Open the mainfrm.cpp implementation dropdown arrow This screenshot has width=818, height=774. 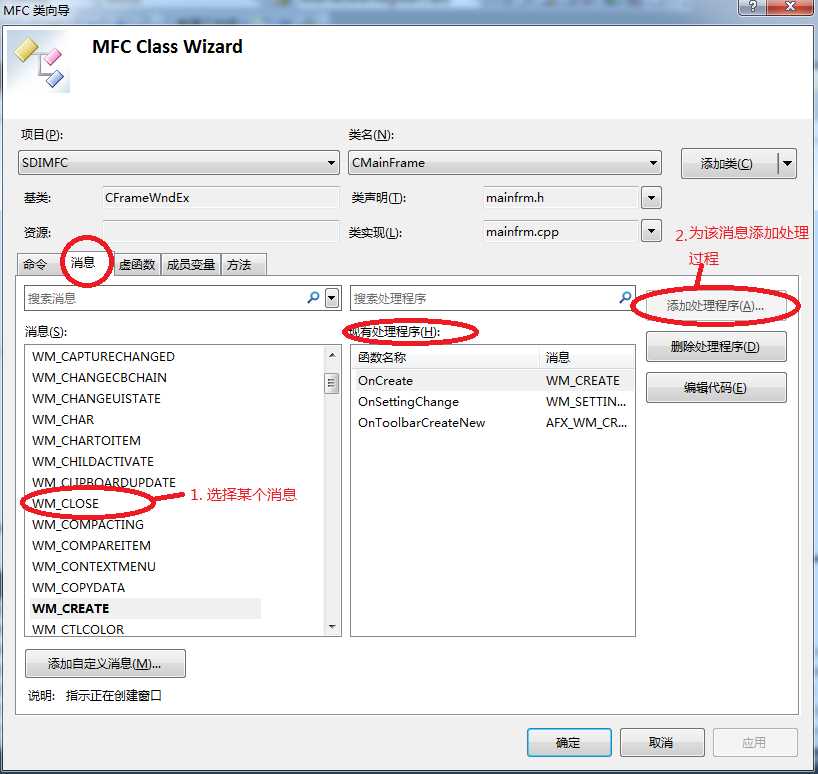[651, 231]
